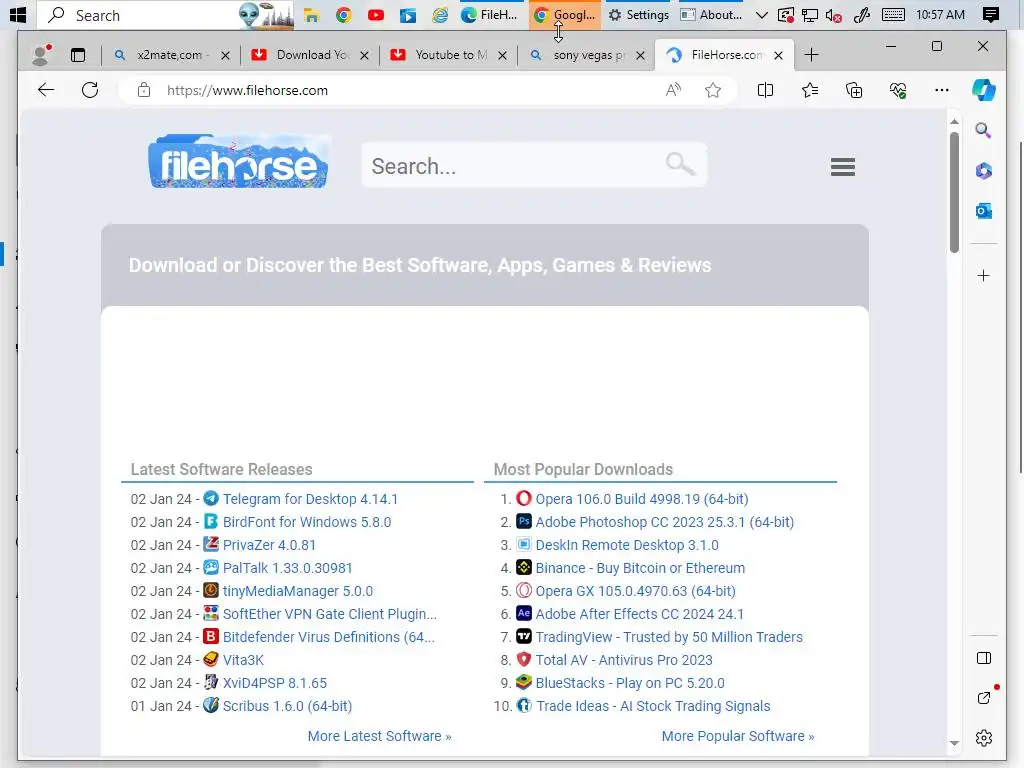Open the Favorites list icon

click(810, 90)
